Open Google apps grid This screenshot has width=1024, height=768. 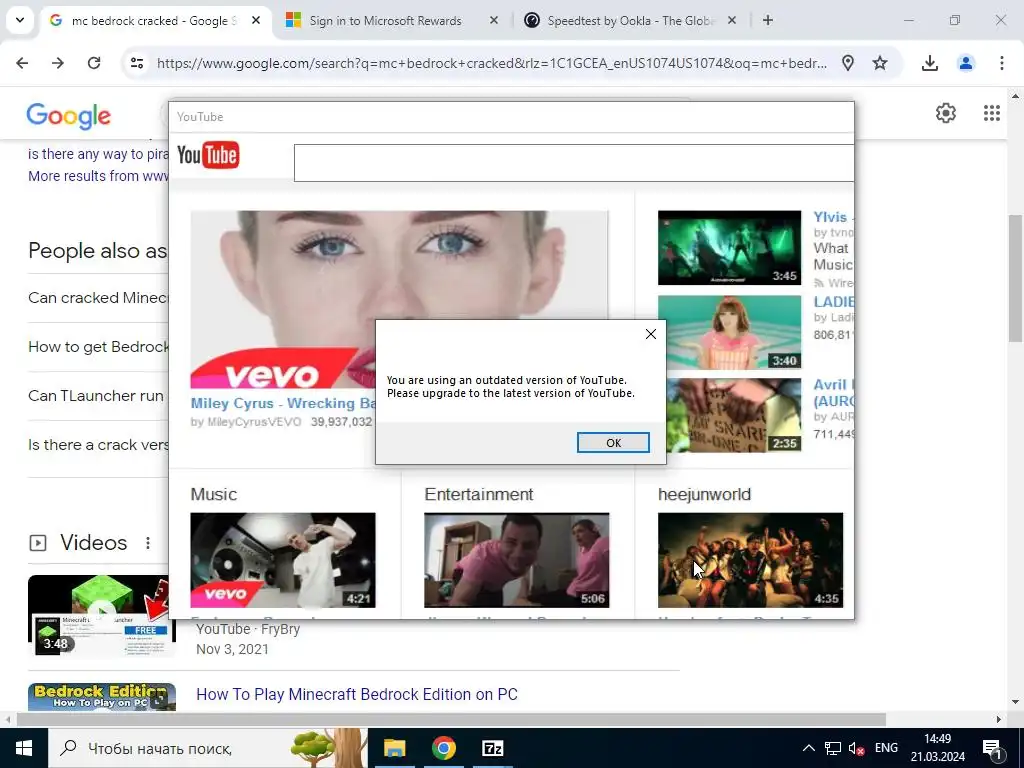tap(991, 113)
